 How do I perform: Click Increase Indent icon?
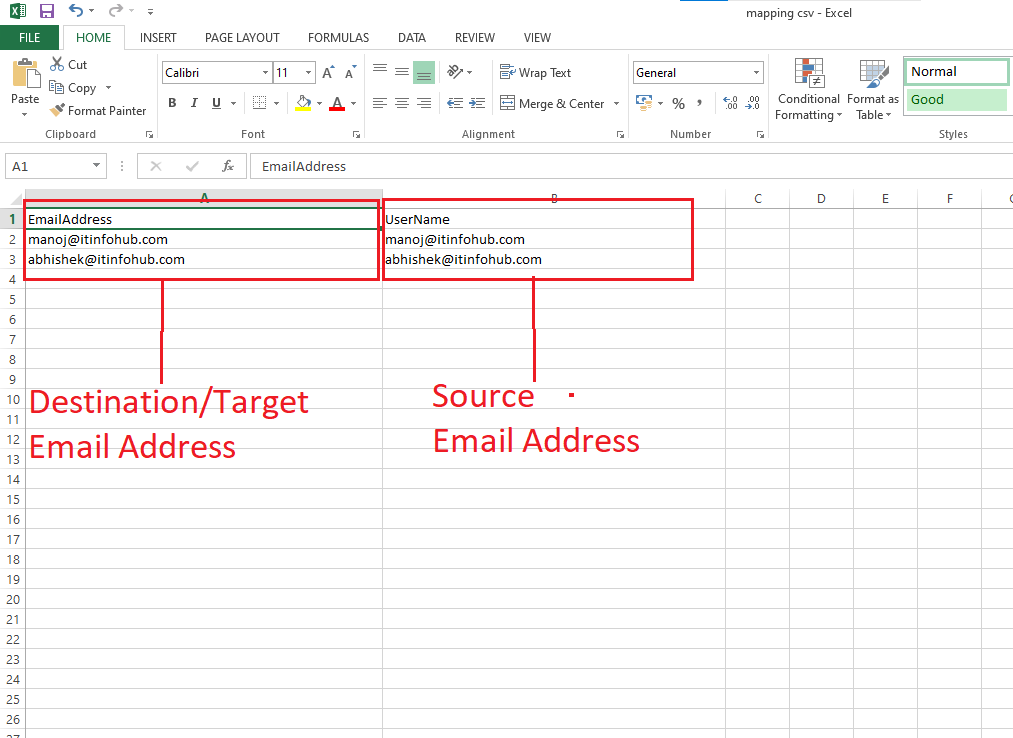point(477,103)
